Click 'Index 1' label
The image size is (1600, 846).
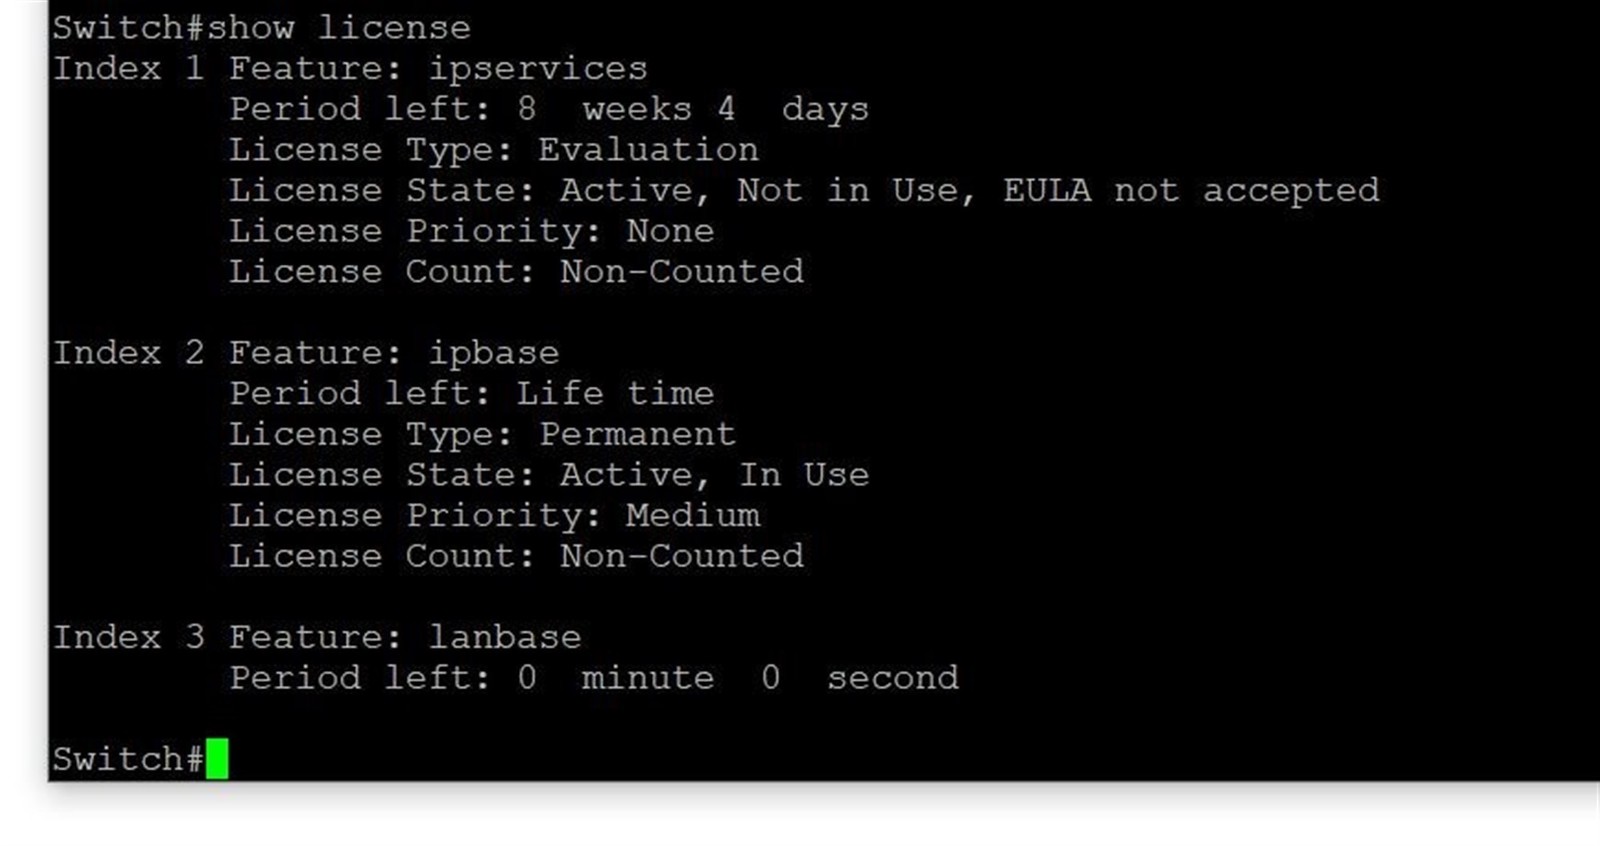click(x=128, y=68)
